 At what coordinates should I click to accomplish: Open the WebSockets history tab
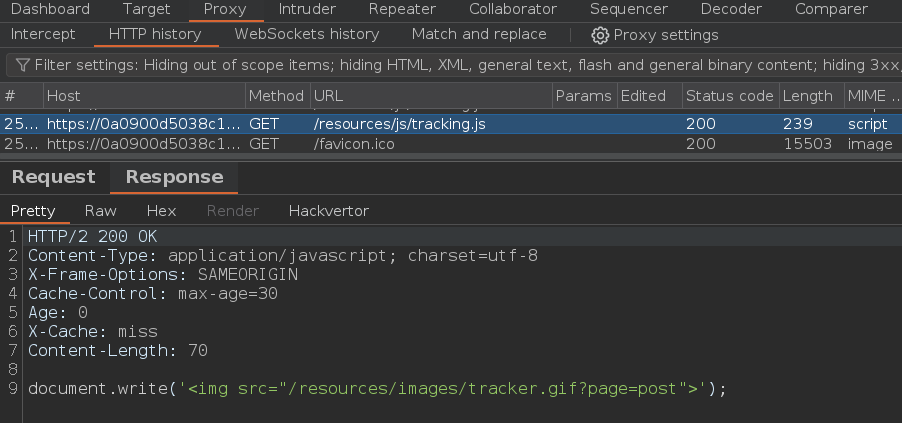pyautogui.click(x=306, y=34)
